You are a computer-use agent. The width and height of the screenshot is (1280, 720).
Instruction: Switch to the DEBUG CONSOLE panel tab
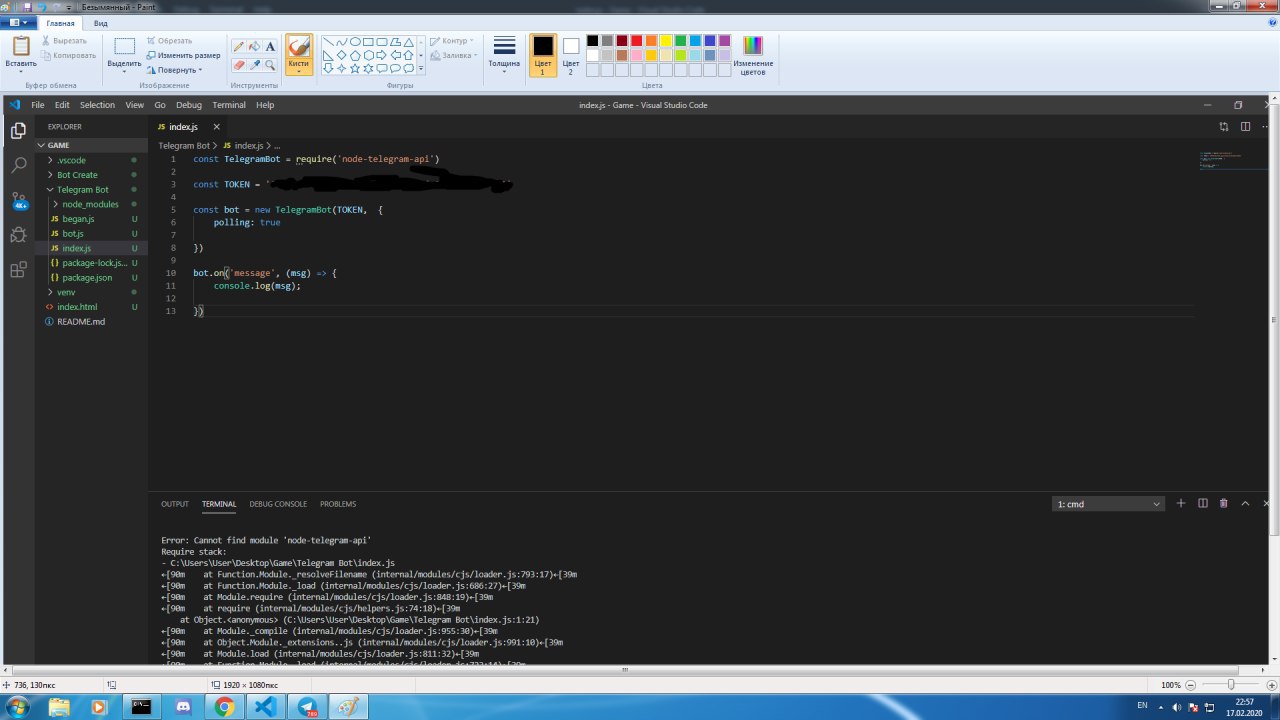(278, 504)
